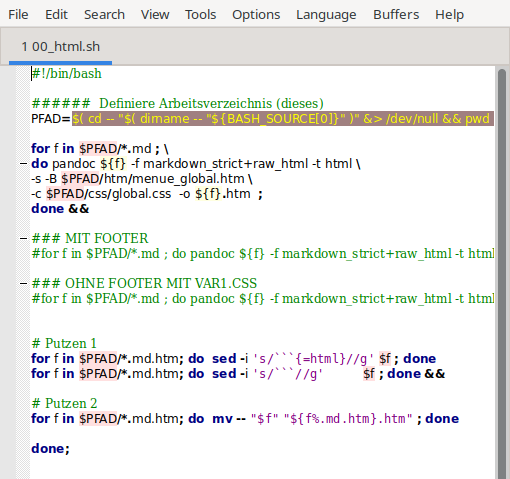The image size is (510, 479).
Task: Click the '# Putzen 1' comment line
Action: coord(64,343)
